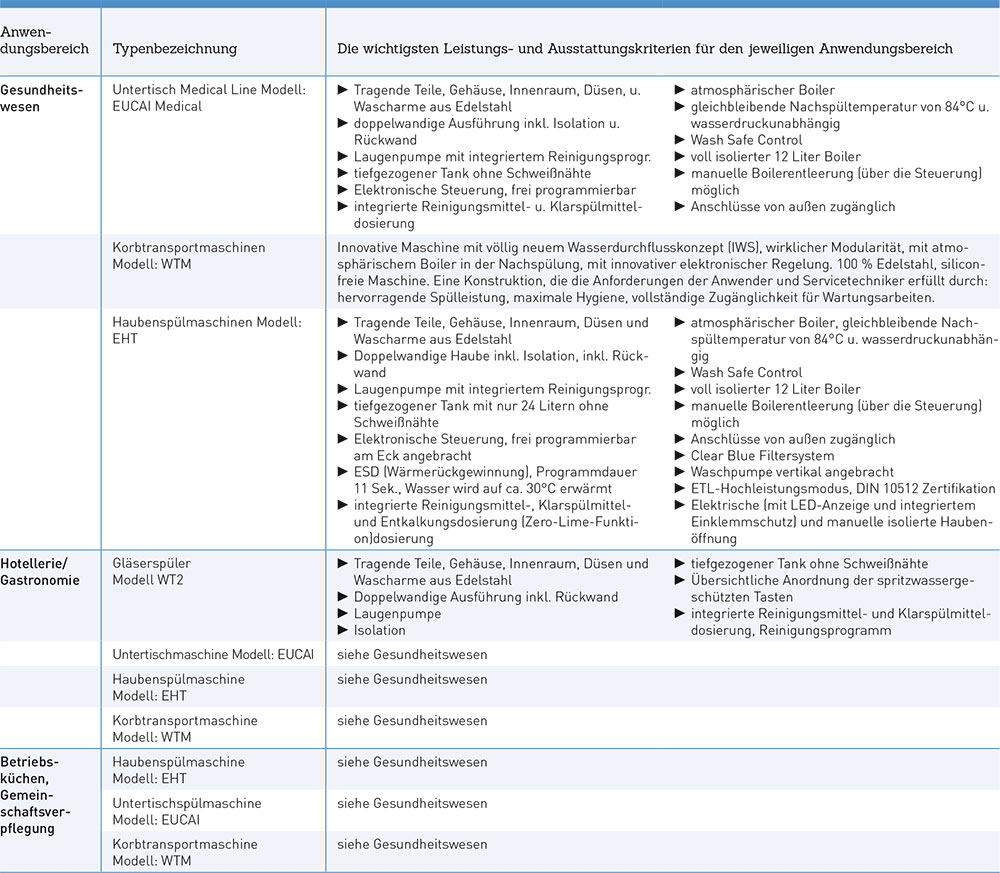The height and width of the screenshot is (873, 1000).
Task: Select "siehe Gesundheitswesen" beside Untertischspülmaschine Modell: EUCAI
Action: tap(412, 803)
